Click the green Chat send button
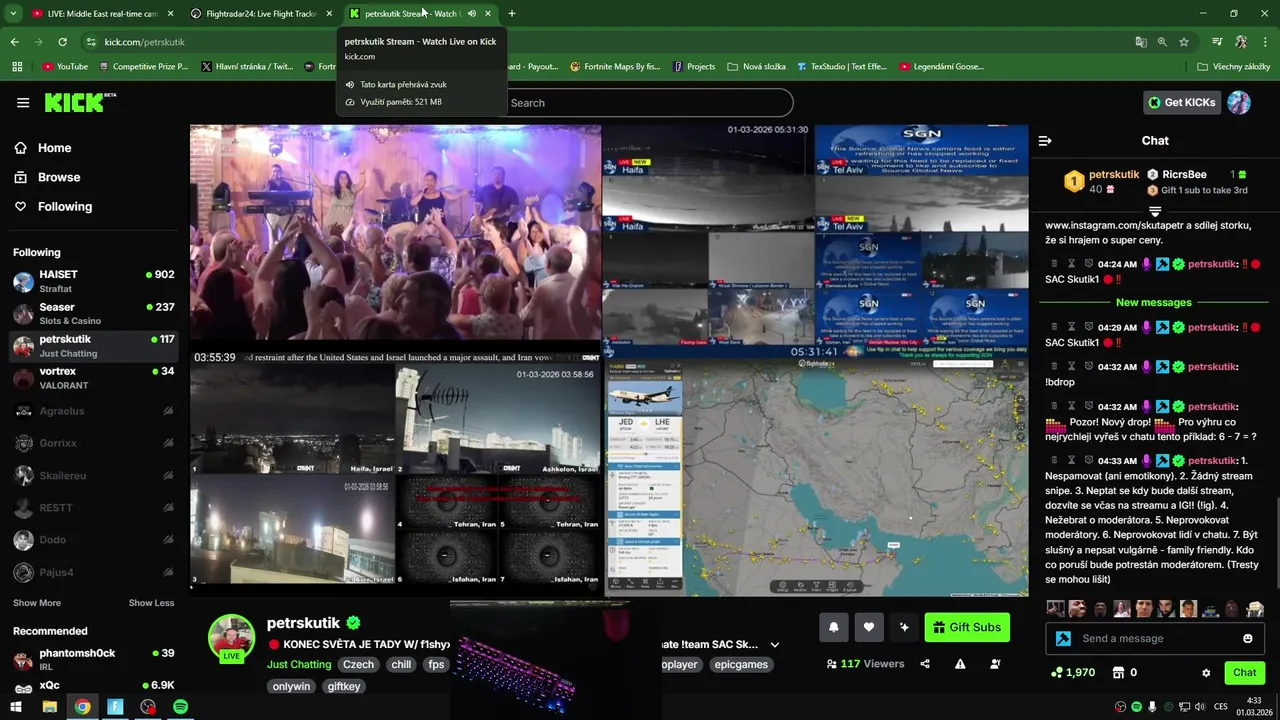The height and width of the screenshot is (720, 1280). pos(1245,673)
